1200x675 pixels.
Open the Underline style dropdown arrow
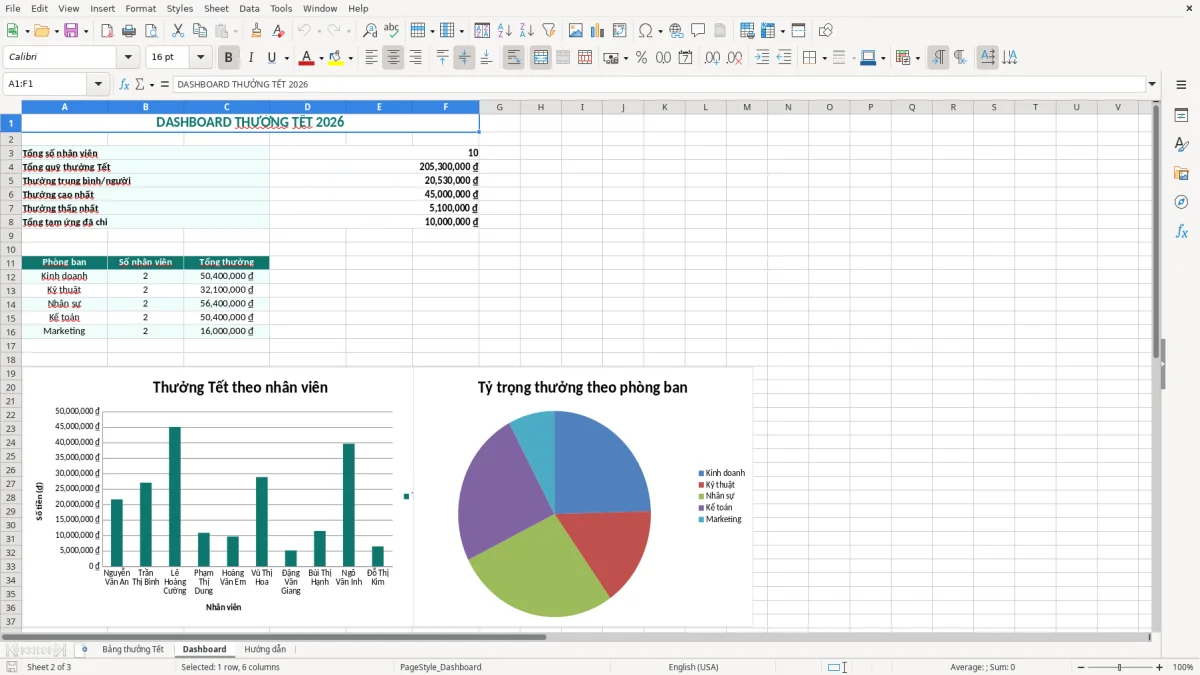pyautogui.click(x=286, y=58)
